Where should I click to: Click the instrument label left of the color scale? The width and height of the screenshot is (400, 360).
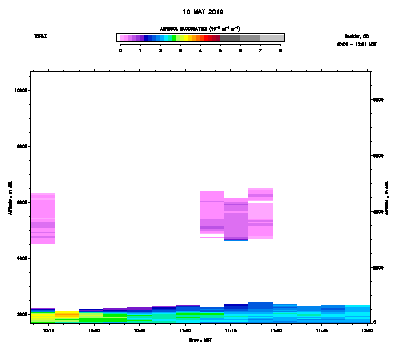(40, 36)
